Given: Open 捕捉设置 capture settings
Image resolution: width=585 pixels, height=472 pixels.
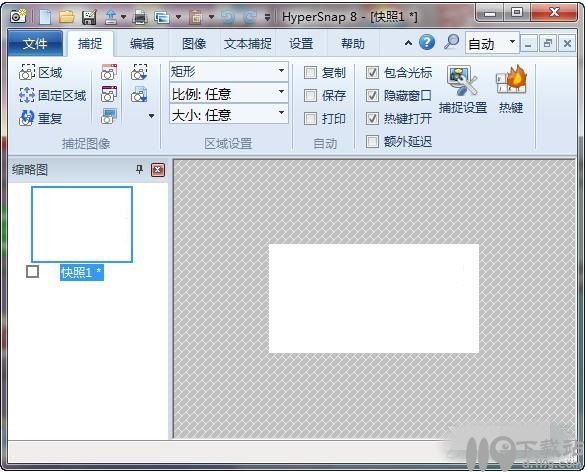Looking at the screenshot, I should [463, 90].
